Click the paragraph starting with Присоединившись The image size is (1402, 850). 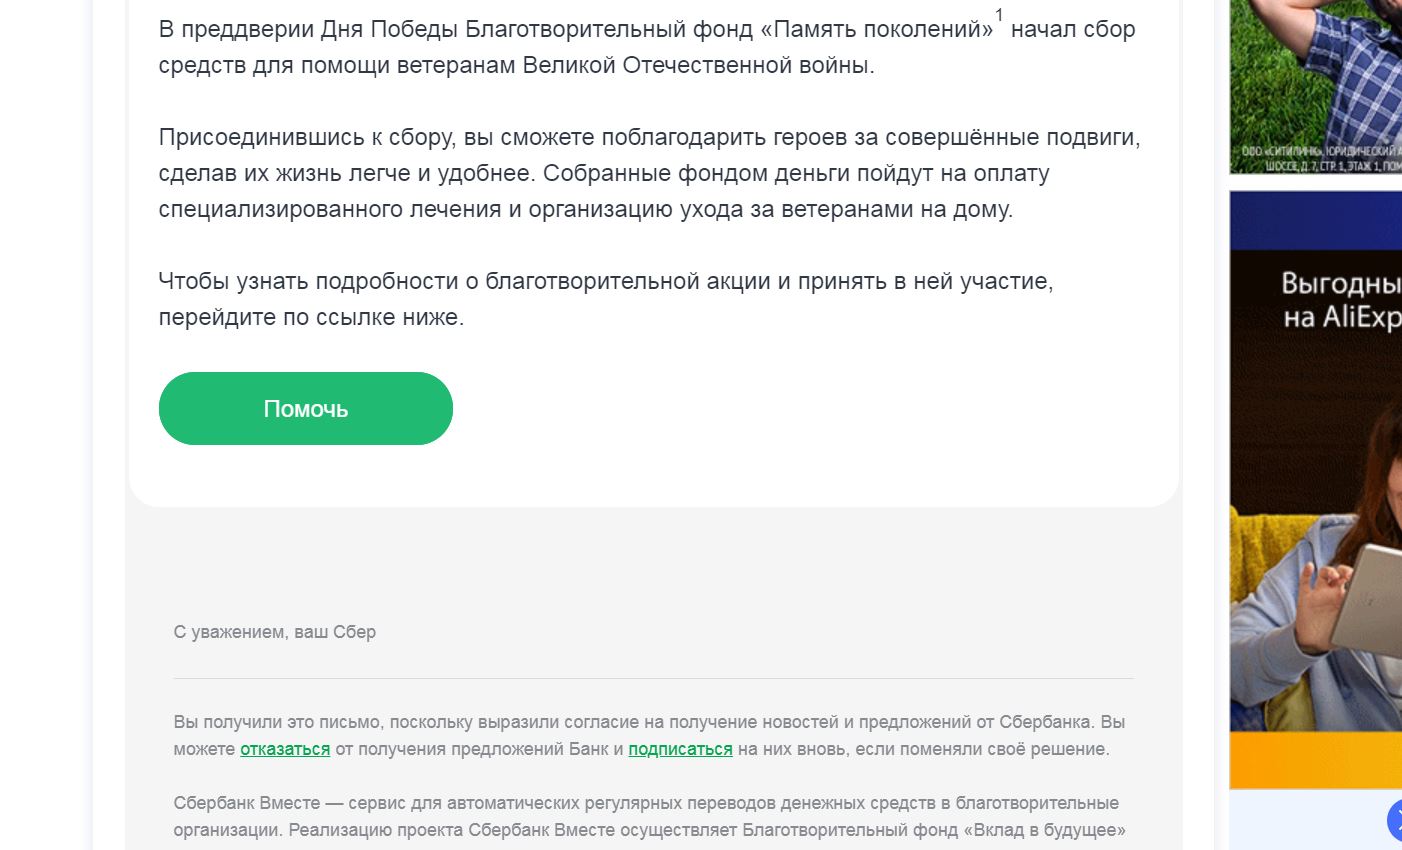point(649,173)
